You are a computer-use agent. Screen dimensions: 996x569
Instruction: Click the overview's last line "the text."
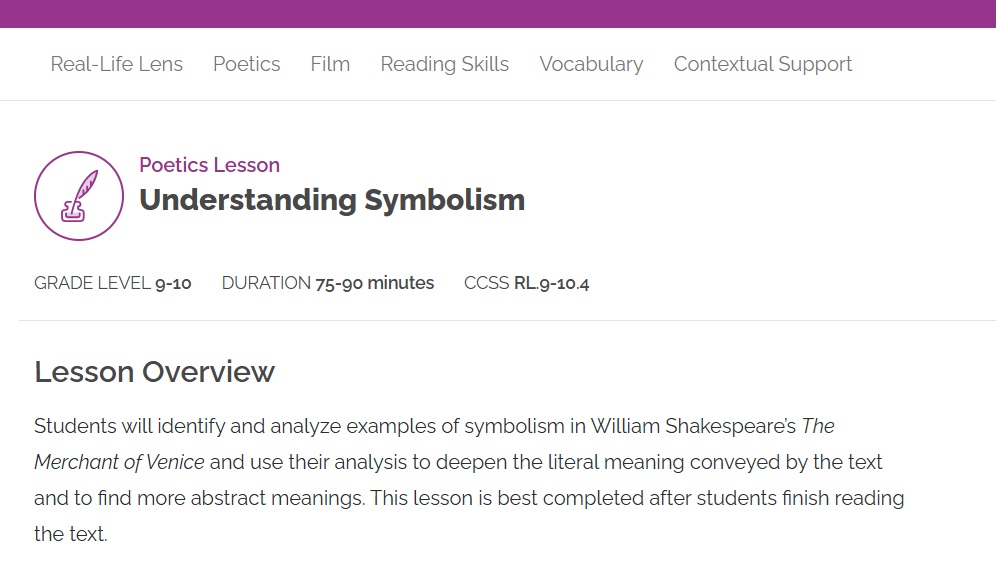(x=70, y=534)
